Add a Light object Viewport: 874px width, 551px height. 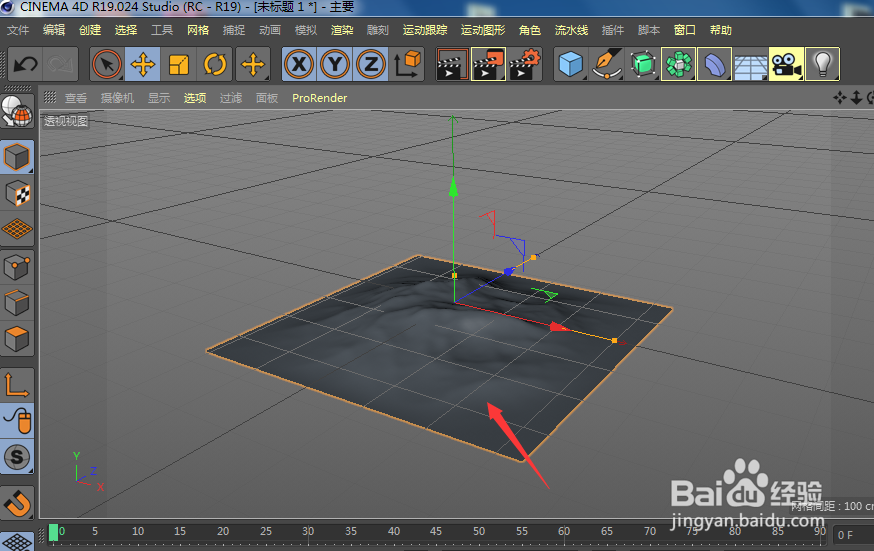822,65
